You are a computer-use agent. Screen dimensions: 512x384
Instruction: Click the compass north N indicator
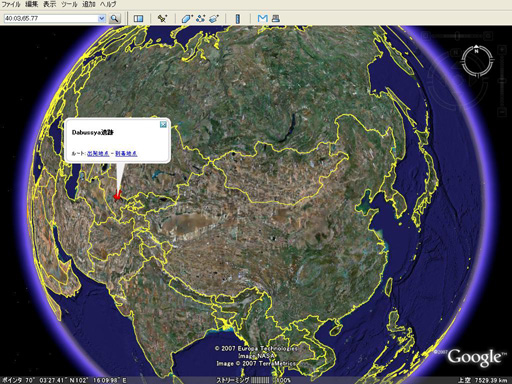click(x=476, y=51)
